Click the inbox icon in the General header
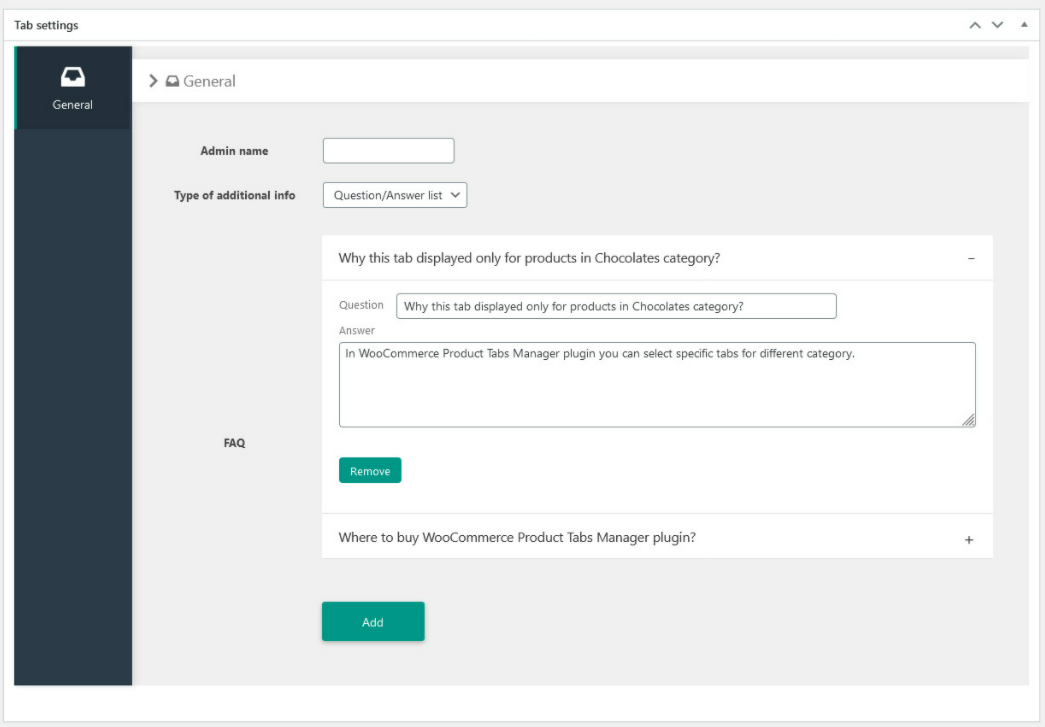Viewport: 1045px width, 727px height. point(173,81)
